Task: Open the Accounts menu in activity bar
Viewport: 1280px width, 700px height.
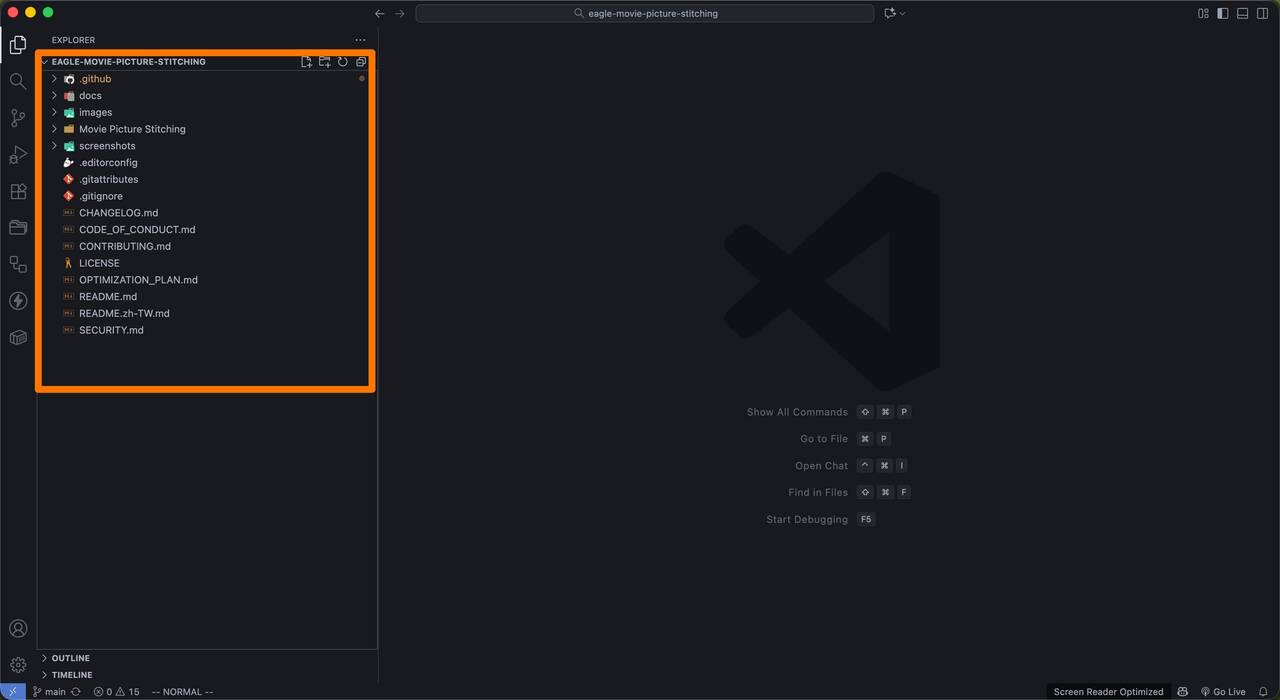Action: 18,629
